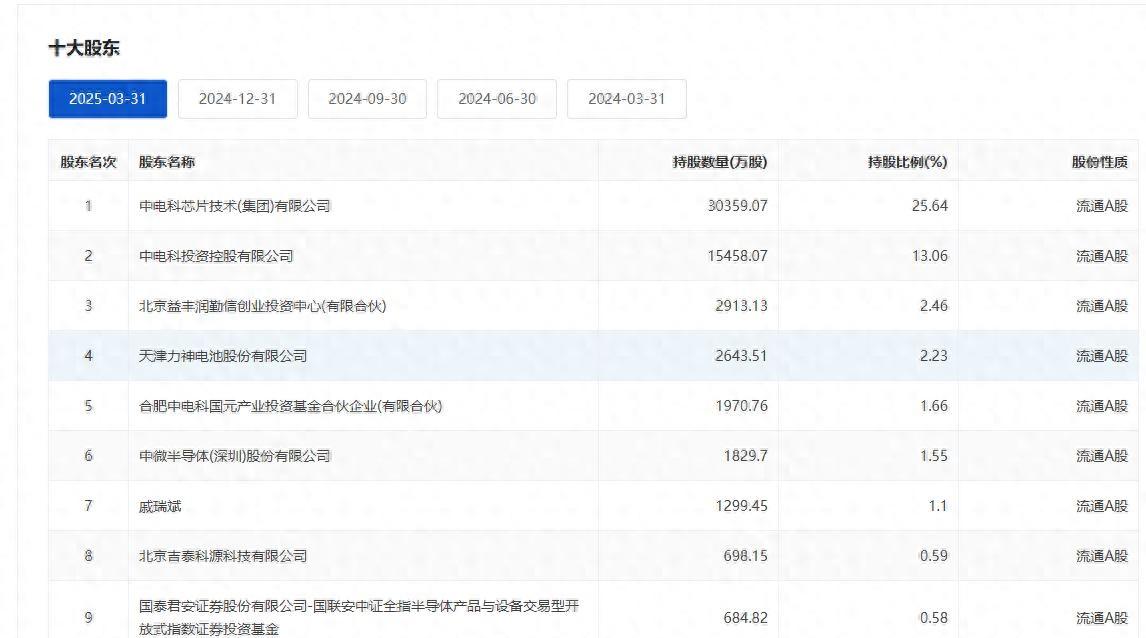The width and height of the screenshot is (1146, 638).
Task: Select 北京益丰润勤信创业投资中心(有限合伙) name
Action: [262, 306]
